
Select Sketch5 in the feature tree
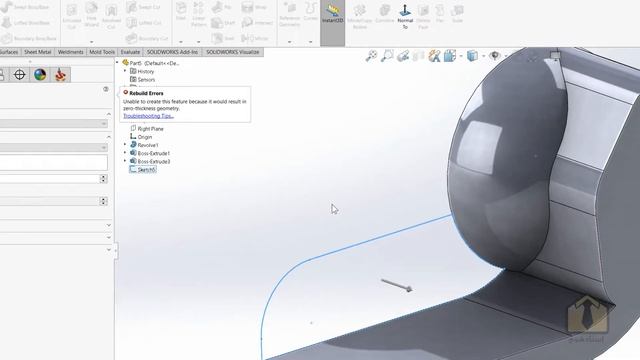142,169
